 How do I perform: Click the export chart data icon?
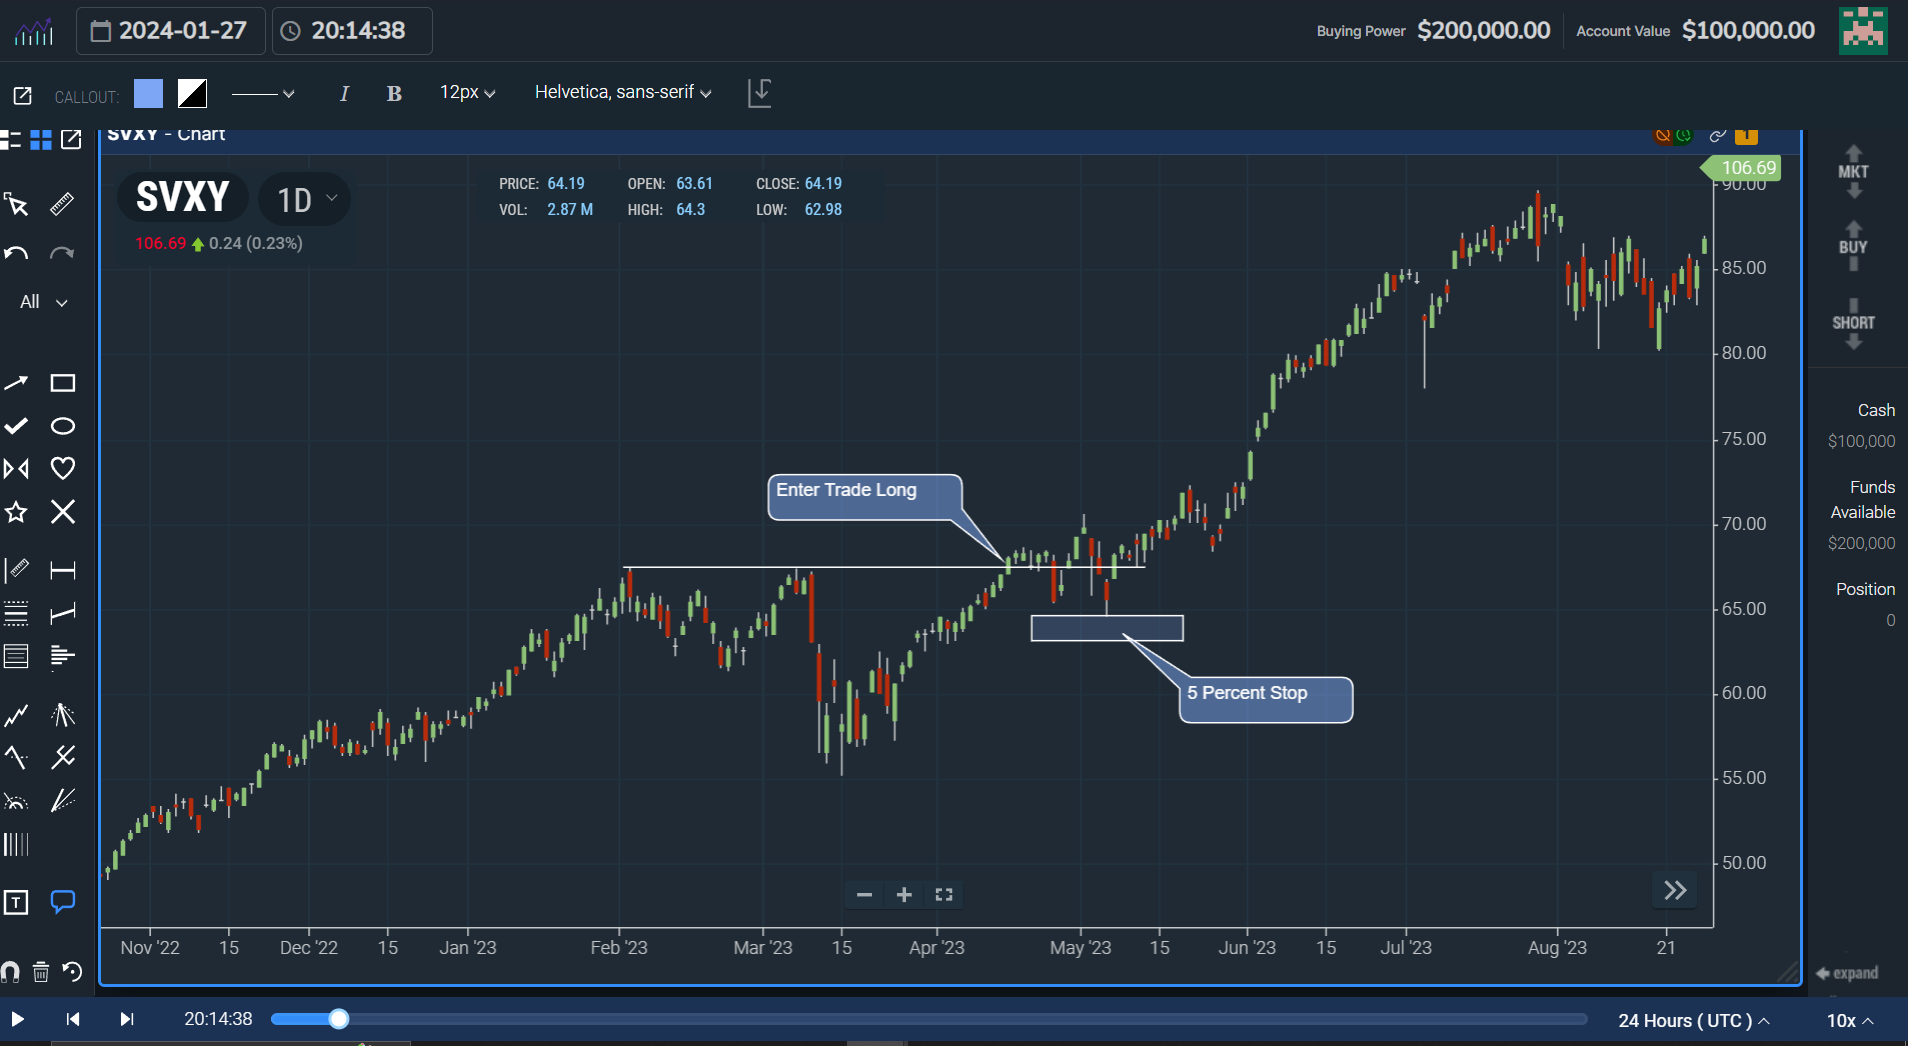759,92
